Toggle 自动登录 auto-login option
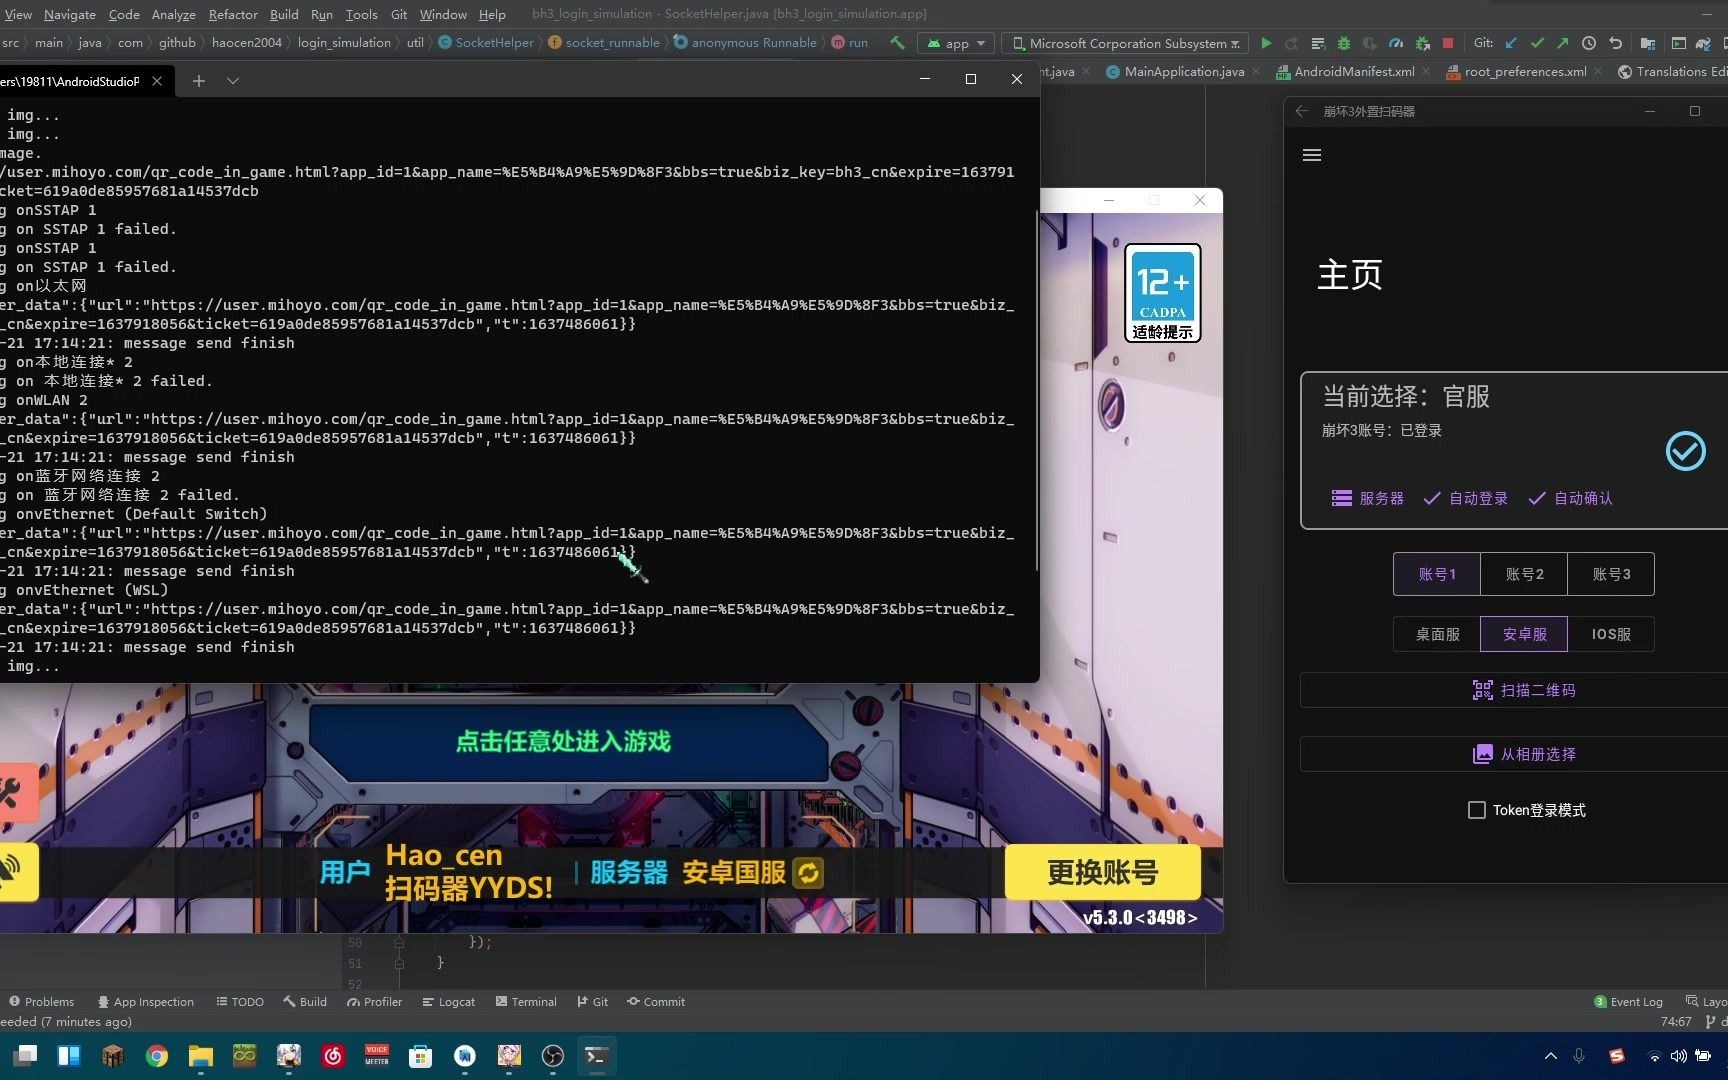Image resolution: width=1728 pixels, height=1080 pixels. click(1466, 498)
